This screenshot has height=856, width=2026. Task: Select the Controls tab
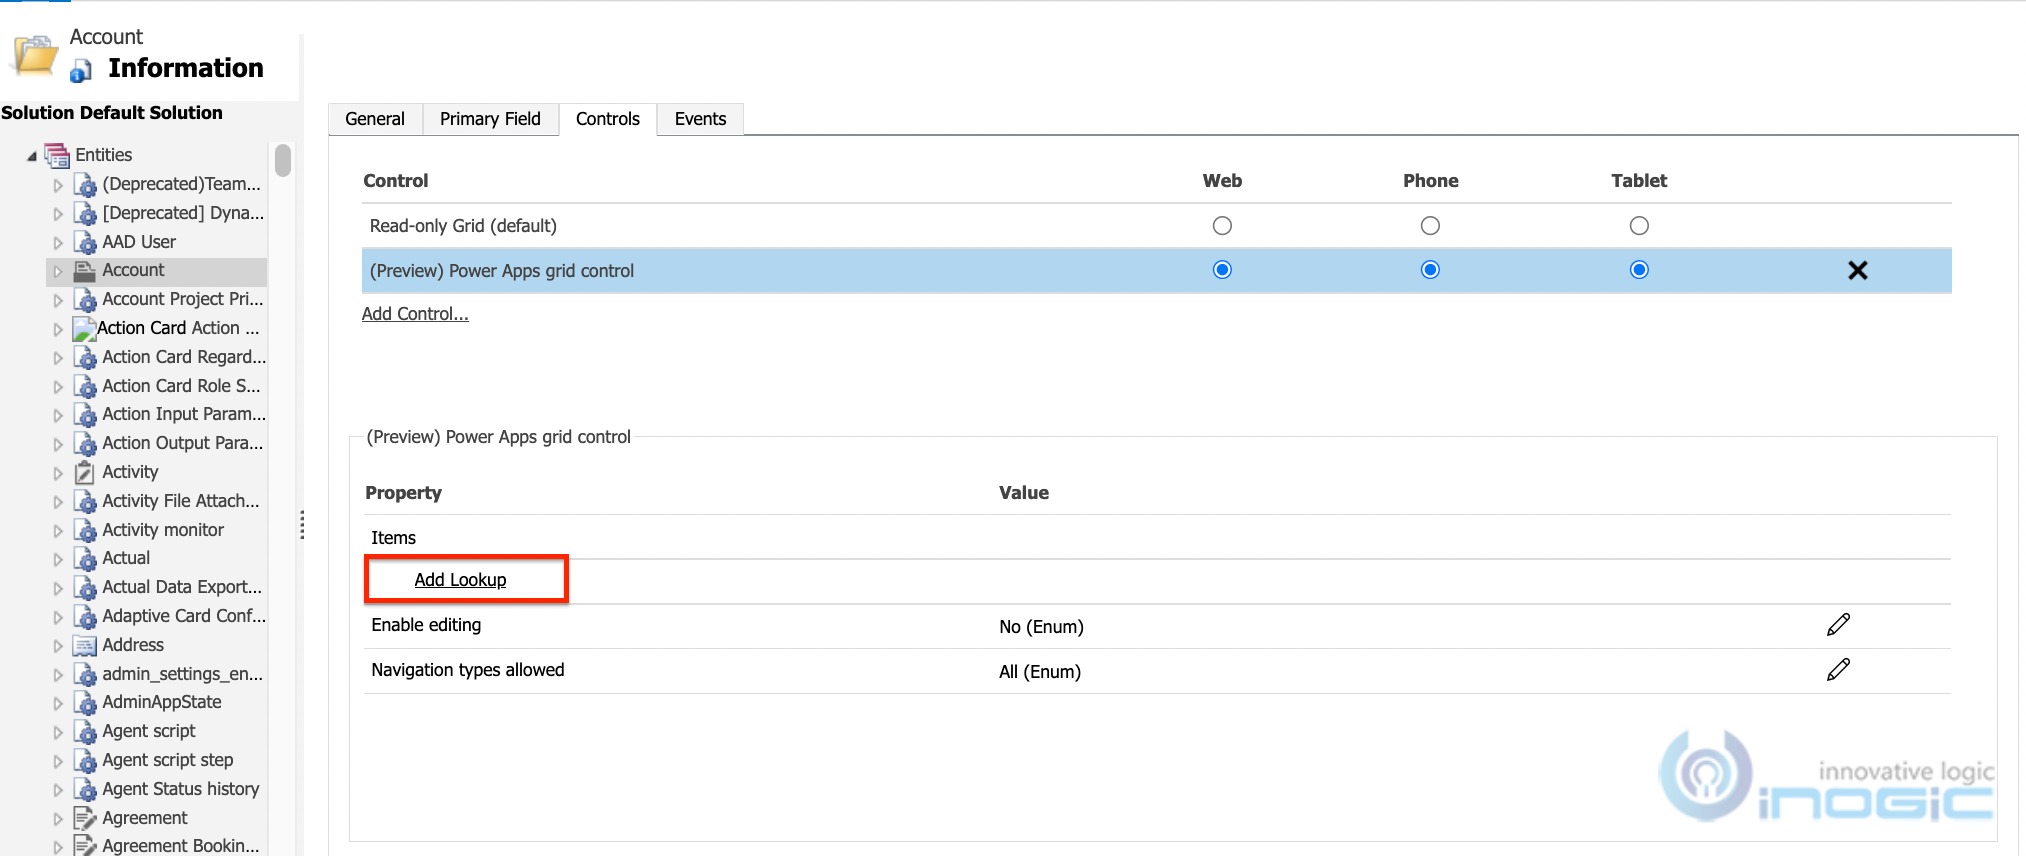coord(608,119)
